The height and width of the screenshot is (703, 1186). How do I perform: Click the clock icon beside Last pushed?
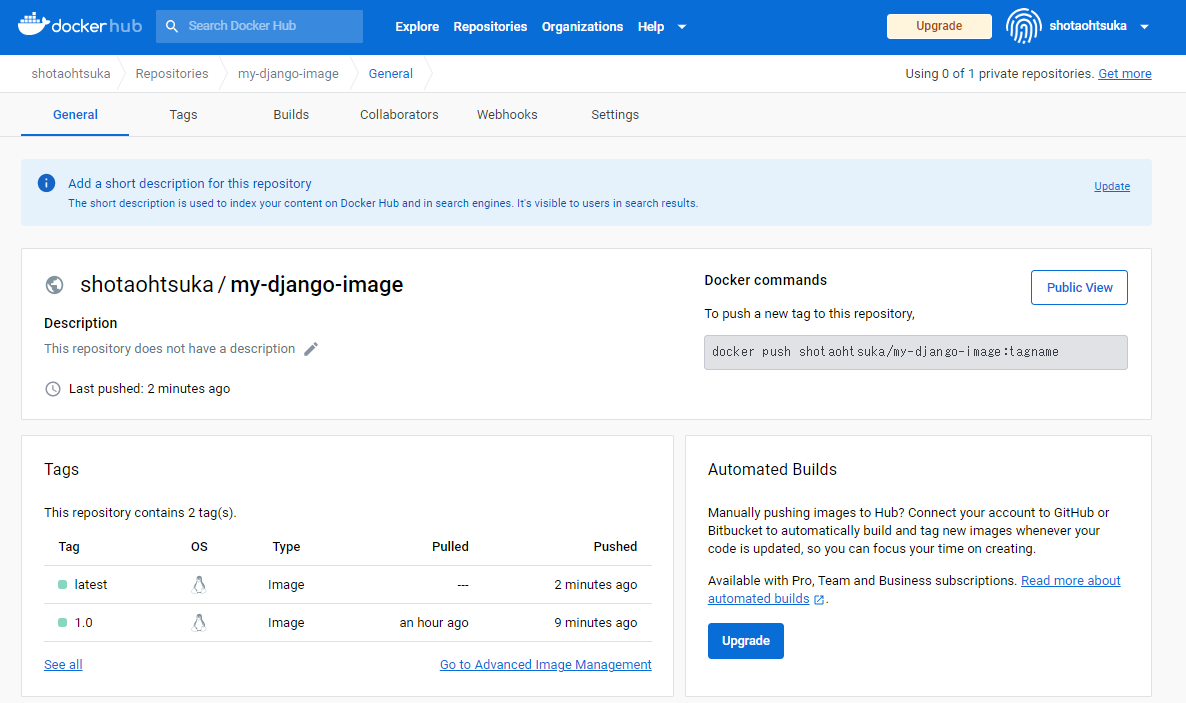(x=53, y=389)
